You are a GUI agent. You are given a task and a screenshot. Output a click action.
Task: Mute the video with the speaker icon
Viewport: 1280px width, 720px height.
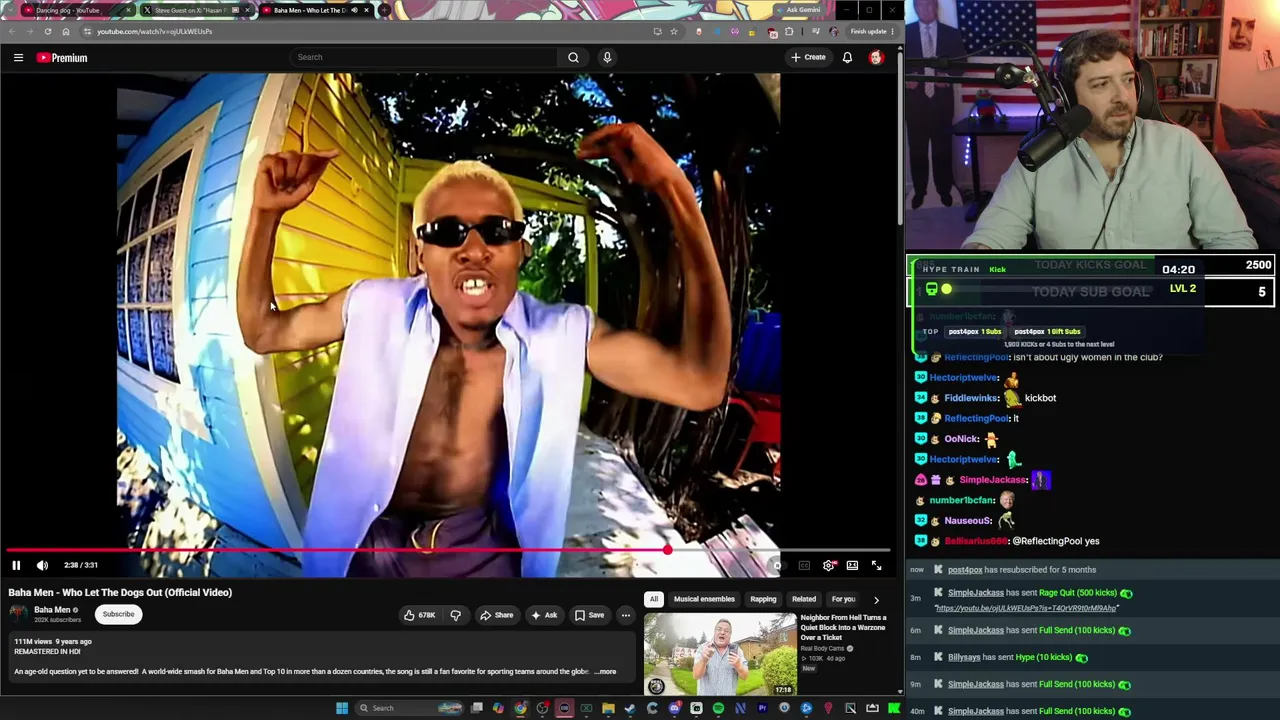pos(42,565)
